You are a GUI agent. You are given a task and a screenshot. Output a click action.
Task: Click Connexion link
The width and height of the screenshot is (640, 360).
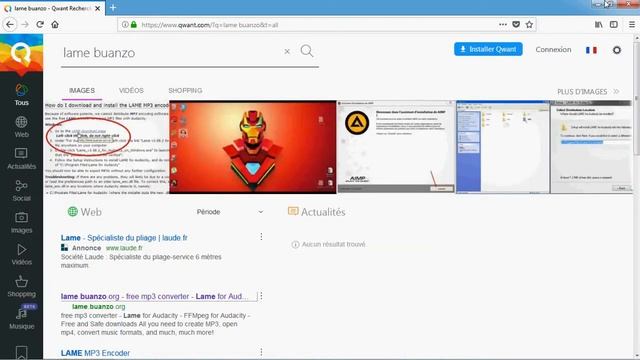pyautogui.click(x=553, y=49)
